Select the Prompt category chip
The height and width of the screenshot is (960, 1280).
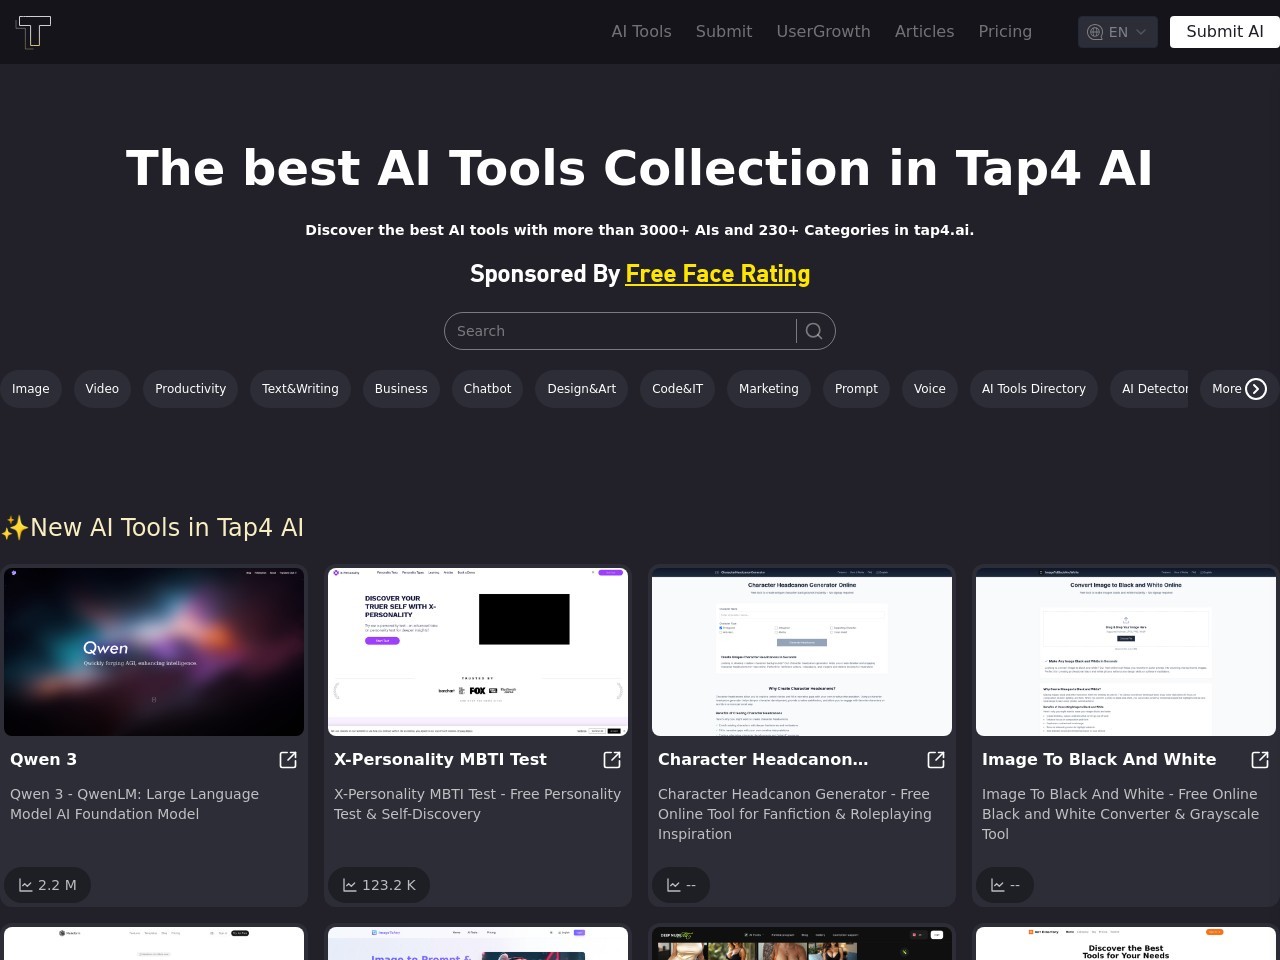tap(857, 389)
